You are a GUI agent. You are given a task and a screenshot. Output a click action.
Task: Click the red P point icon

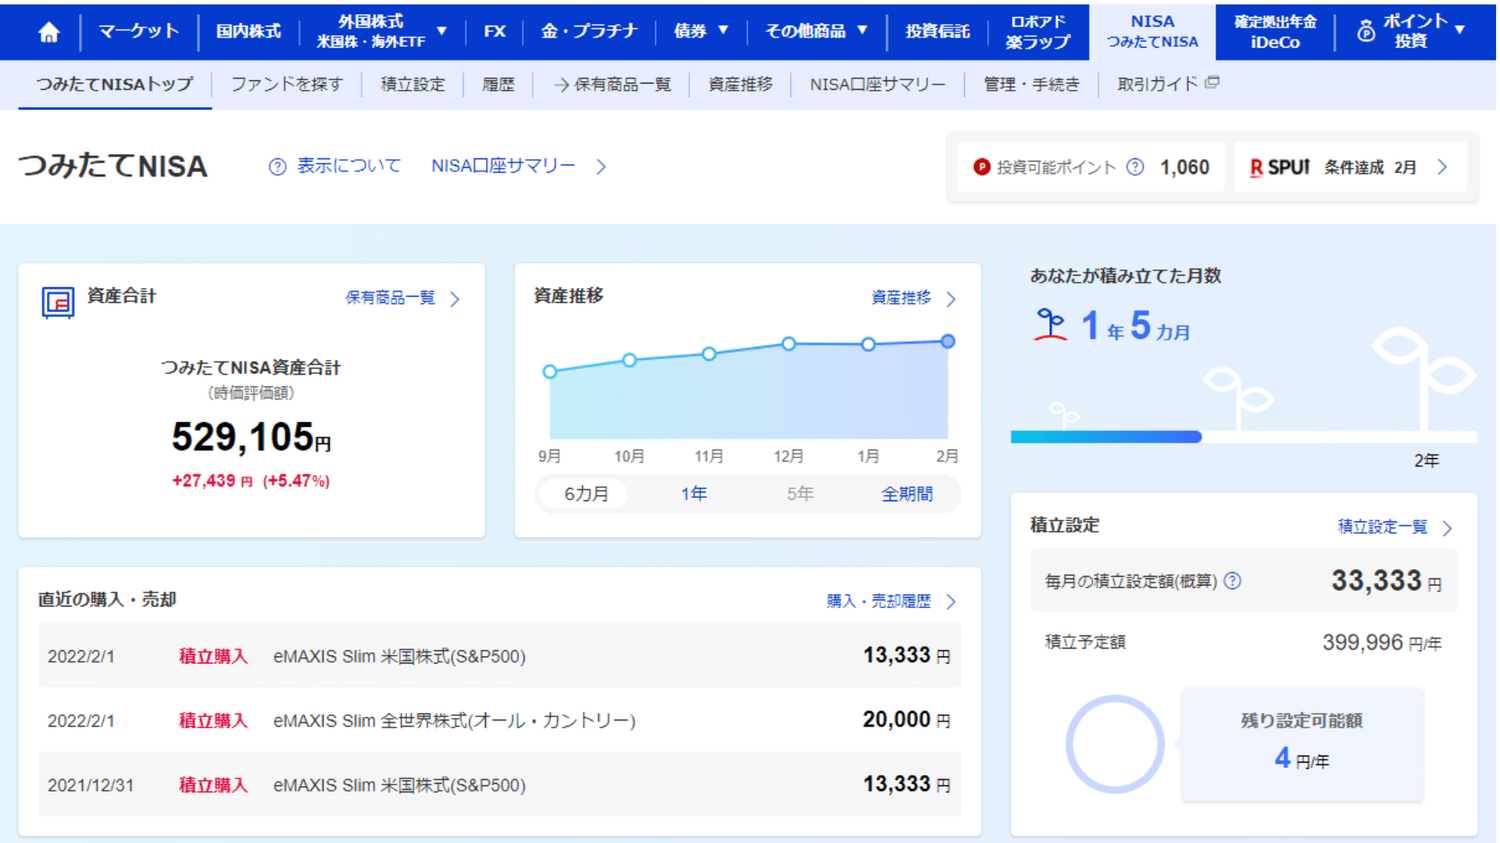(x=981, y=167)
